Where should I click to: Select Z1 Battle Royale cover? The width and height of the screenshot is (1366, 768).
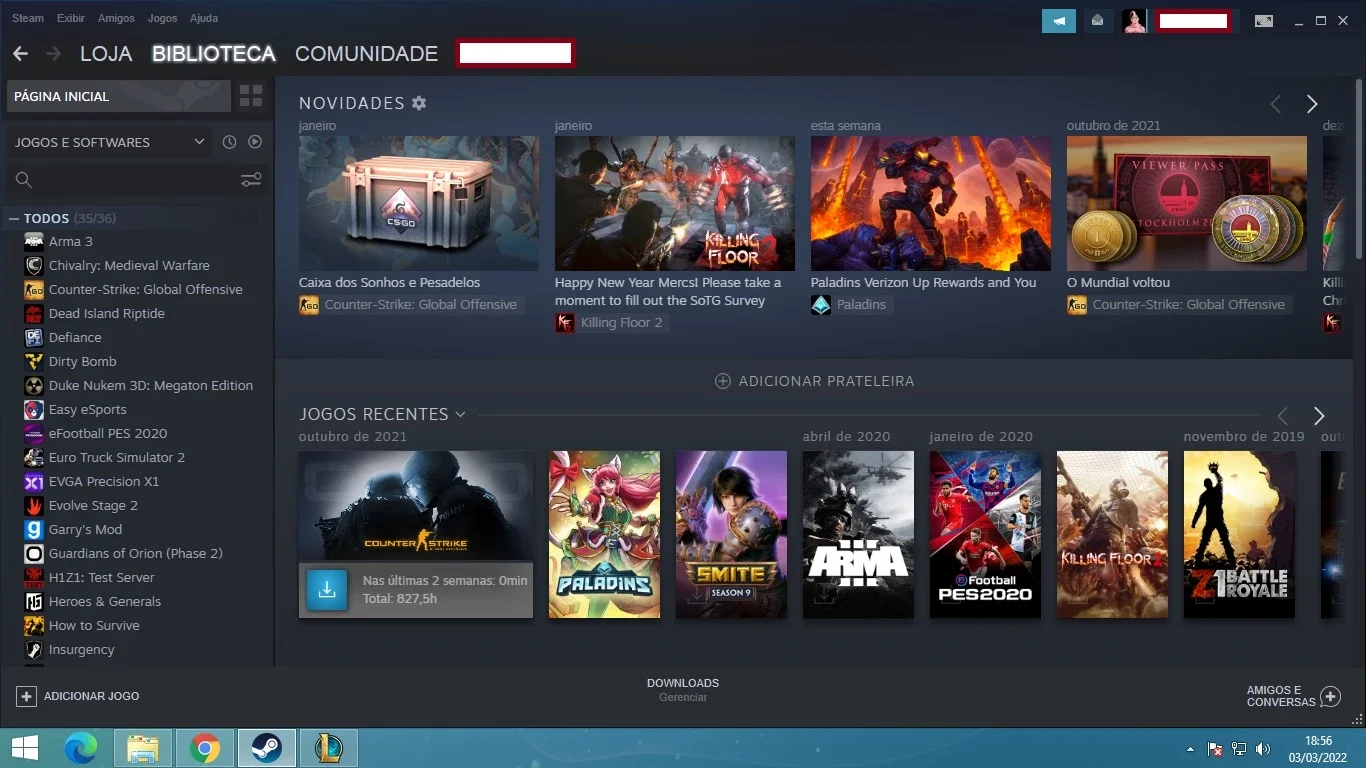1239,534
